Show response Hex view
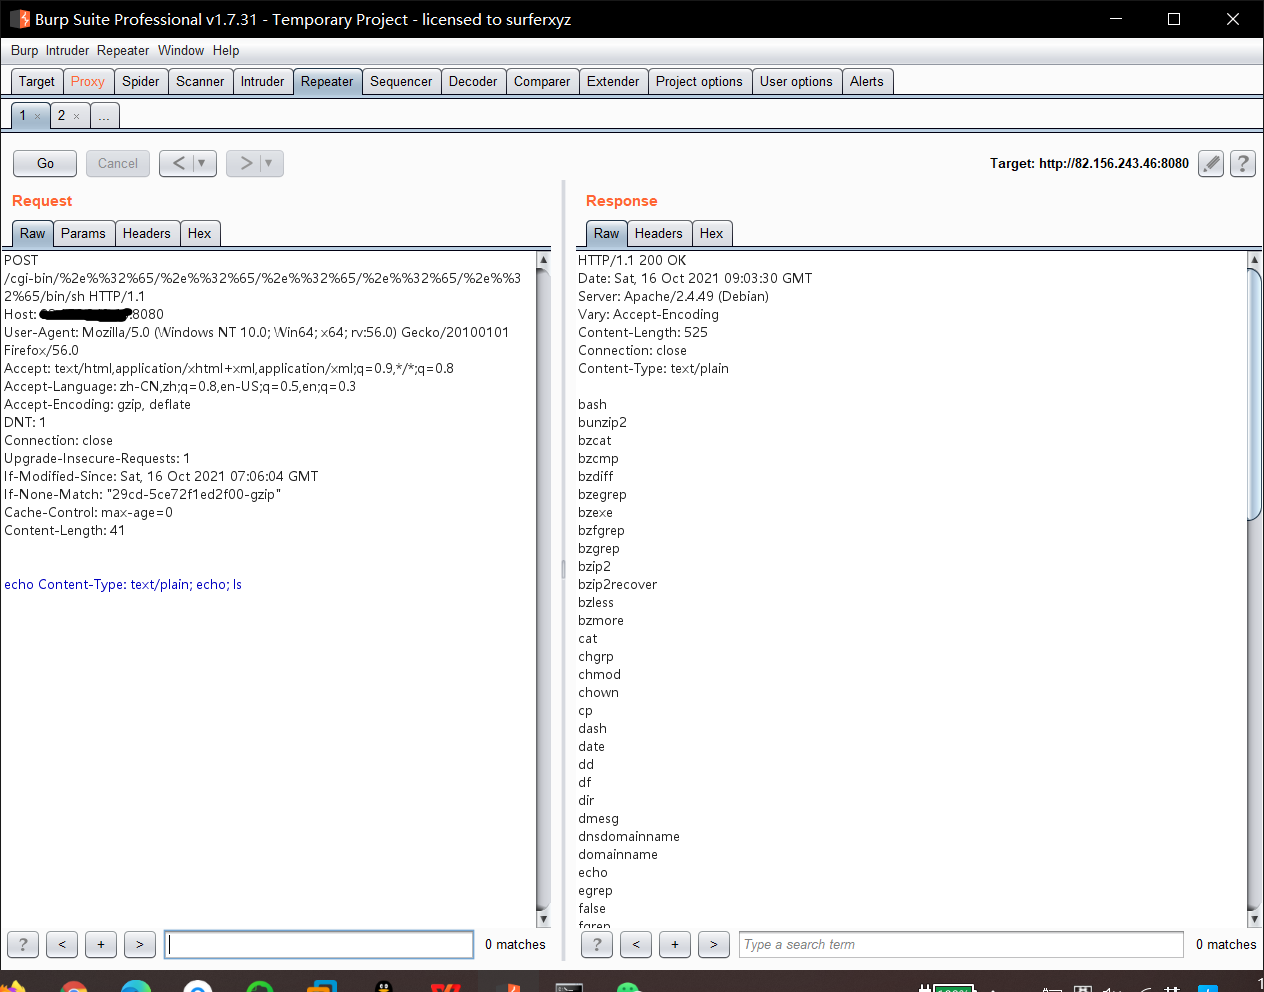The width and height of the screenshot is (1264, 992). click(x=712, y=233)
